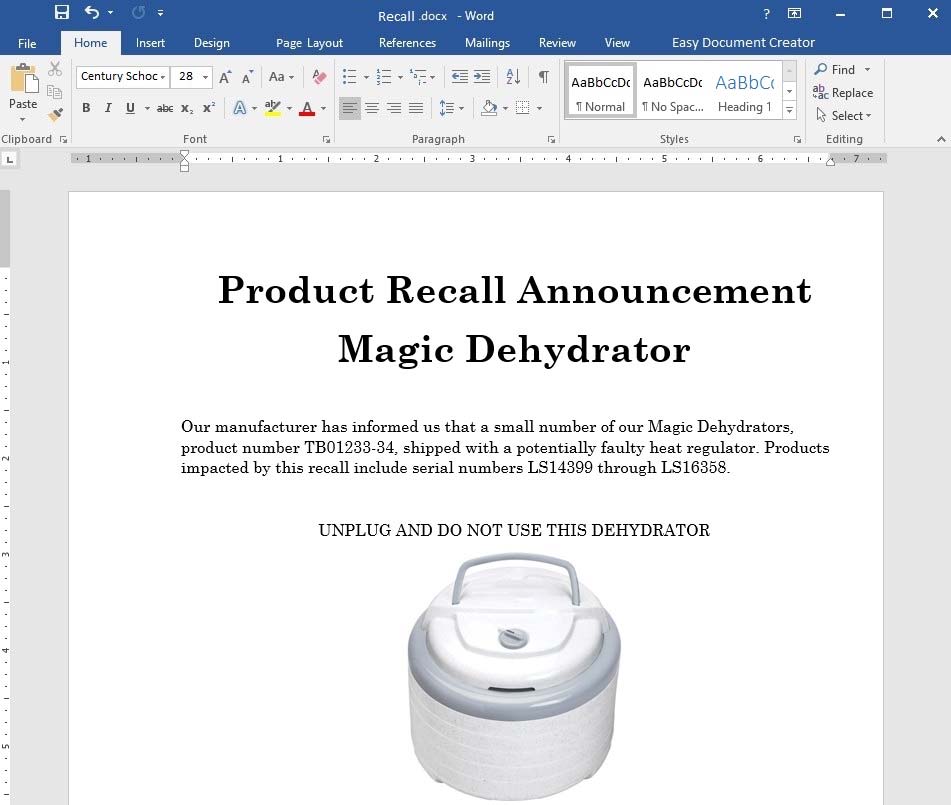Open the Page Layout tab
This screenshot has width=951, height=805.
[309, 43]
